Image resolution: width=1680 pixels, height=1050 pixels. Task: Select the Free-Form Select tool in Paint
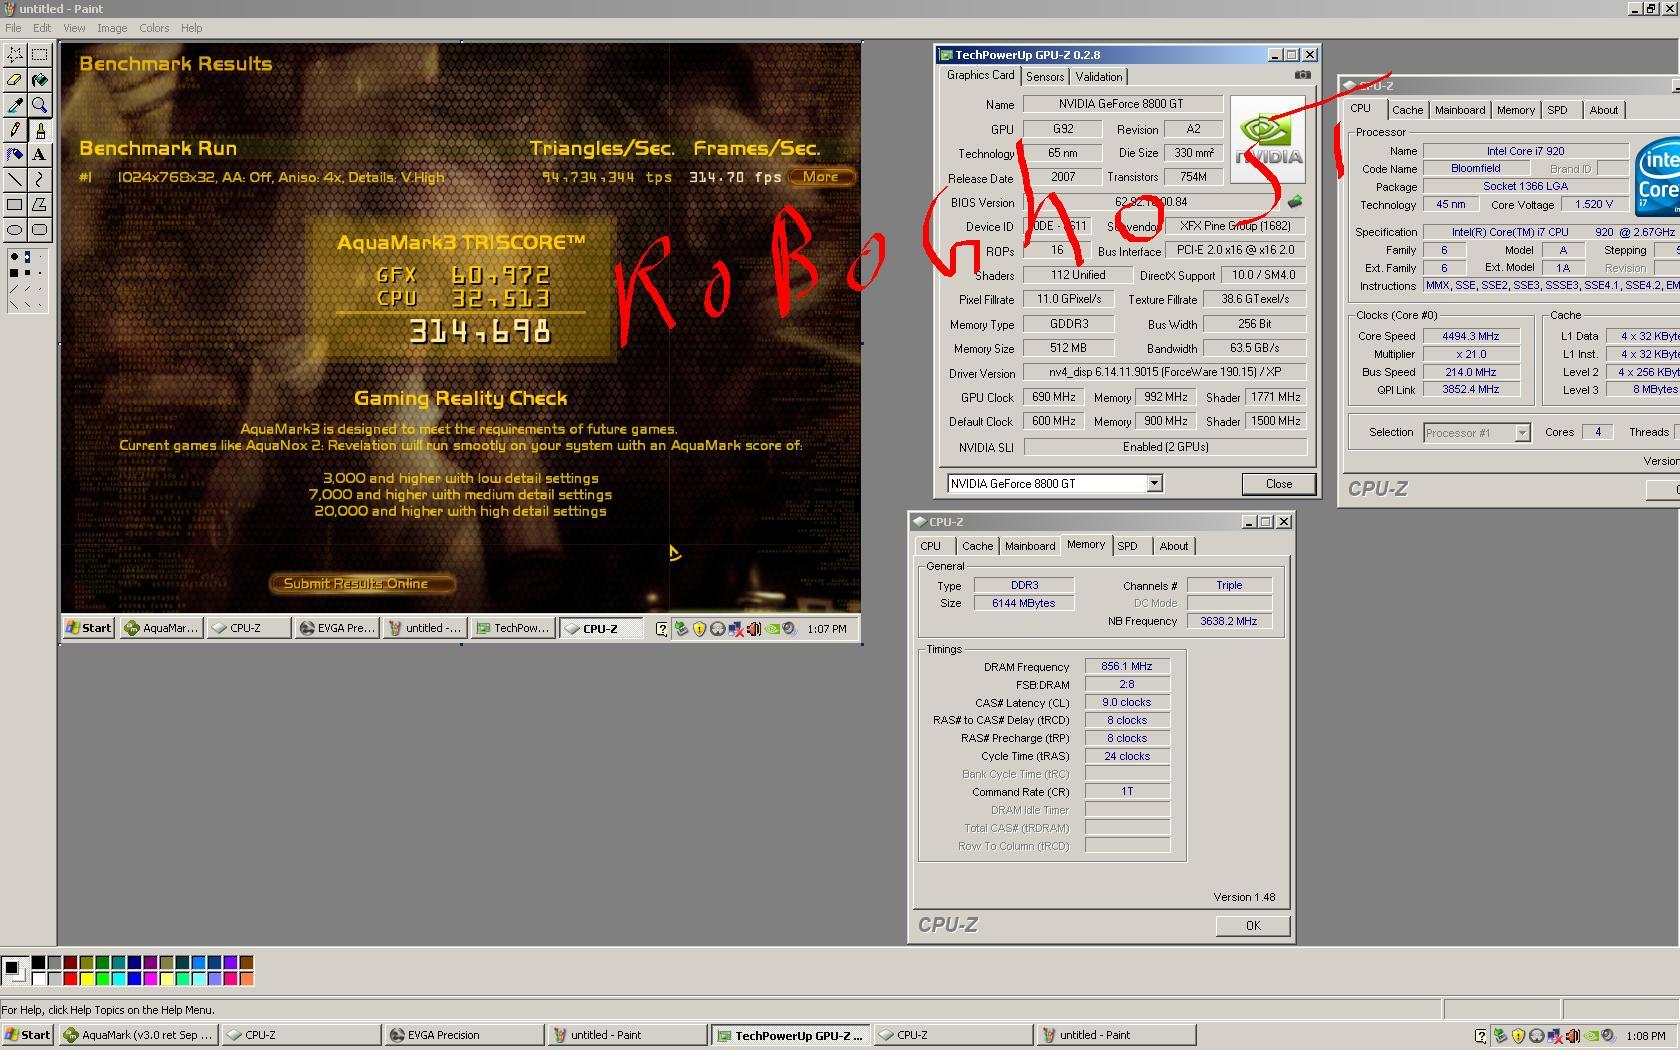[x=15, y=55]
